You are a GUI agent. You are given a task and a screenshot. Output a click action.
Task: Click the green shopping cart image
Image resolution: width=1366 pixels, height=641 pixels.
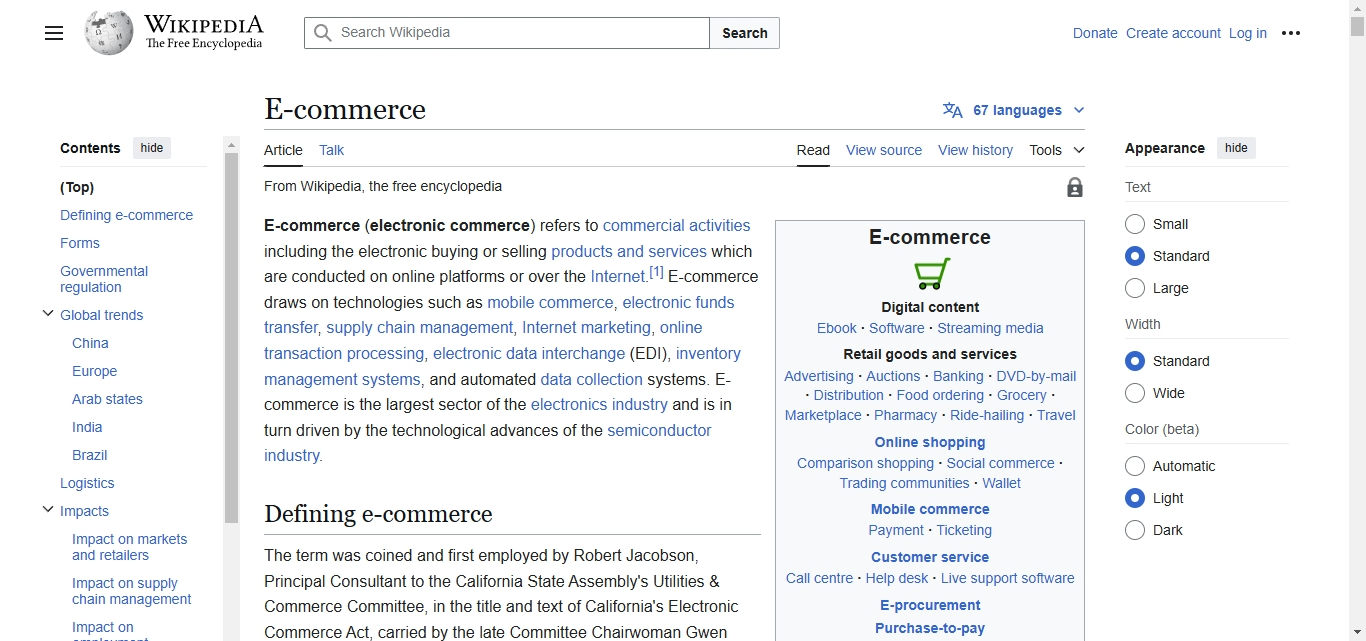931,273
